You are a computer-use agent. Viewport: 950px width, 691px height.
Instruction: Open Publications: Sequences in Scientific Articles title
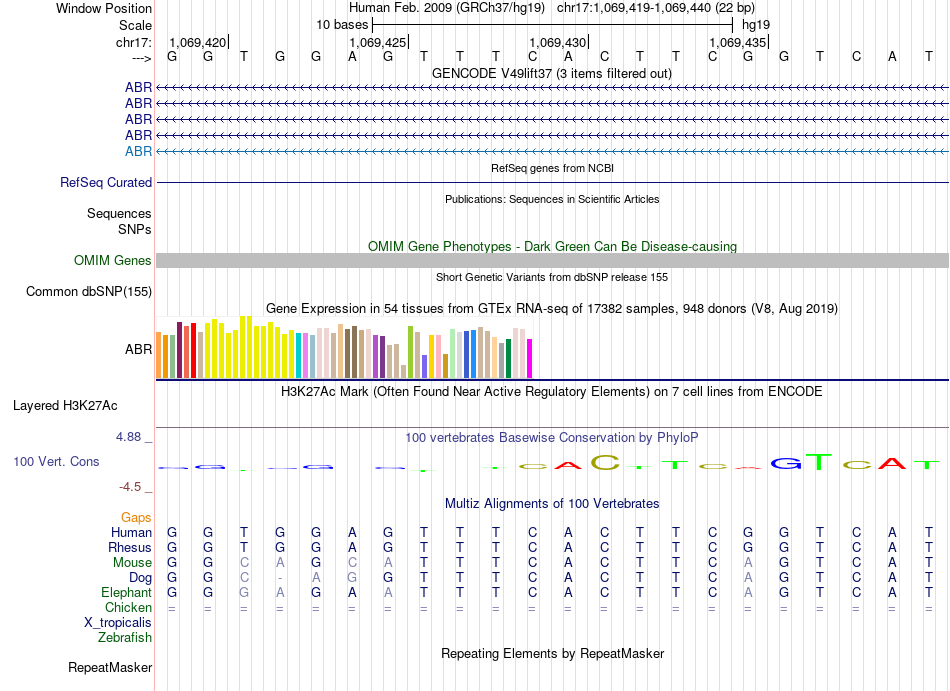tap(552, 199)
